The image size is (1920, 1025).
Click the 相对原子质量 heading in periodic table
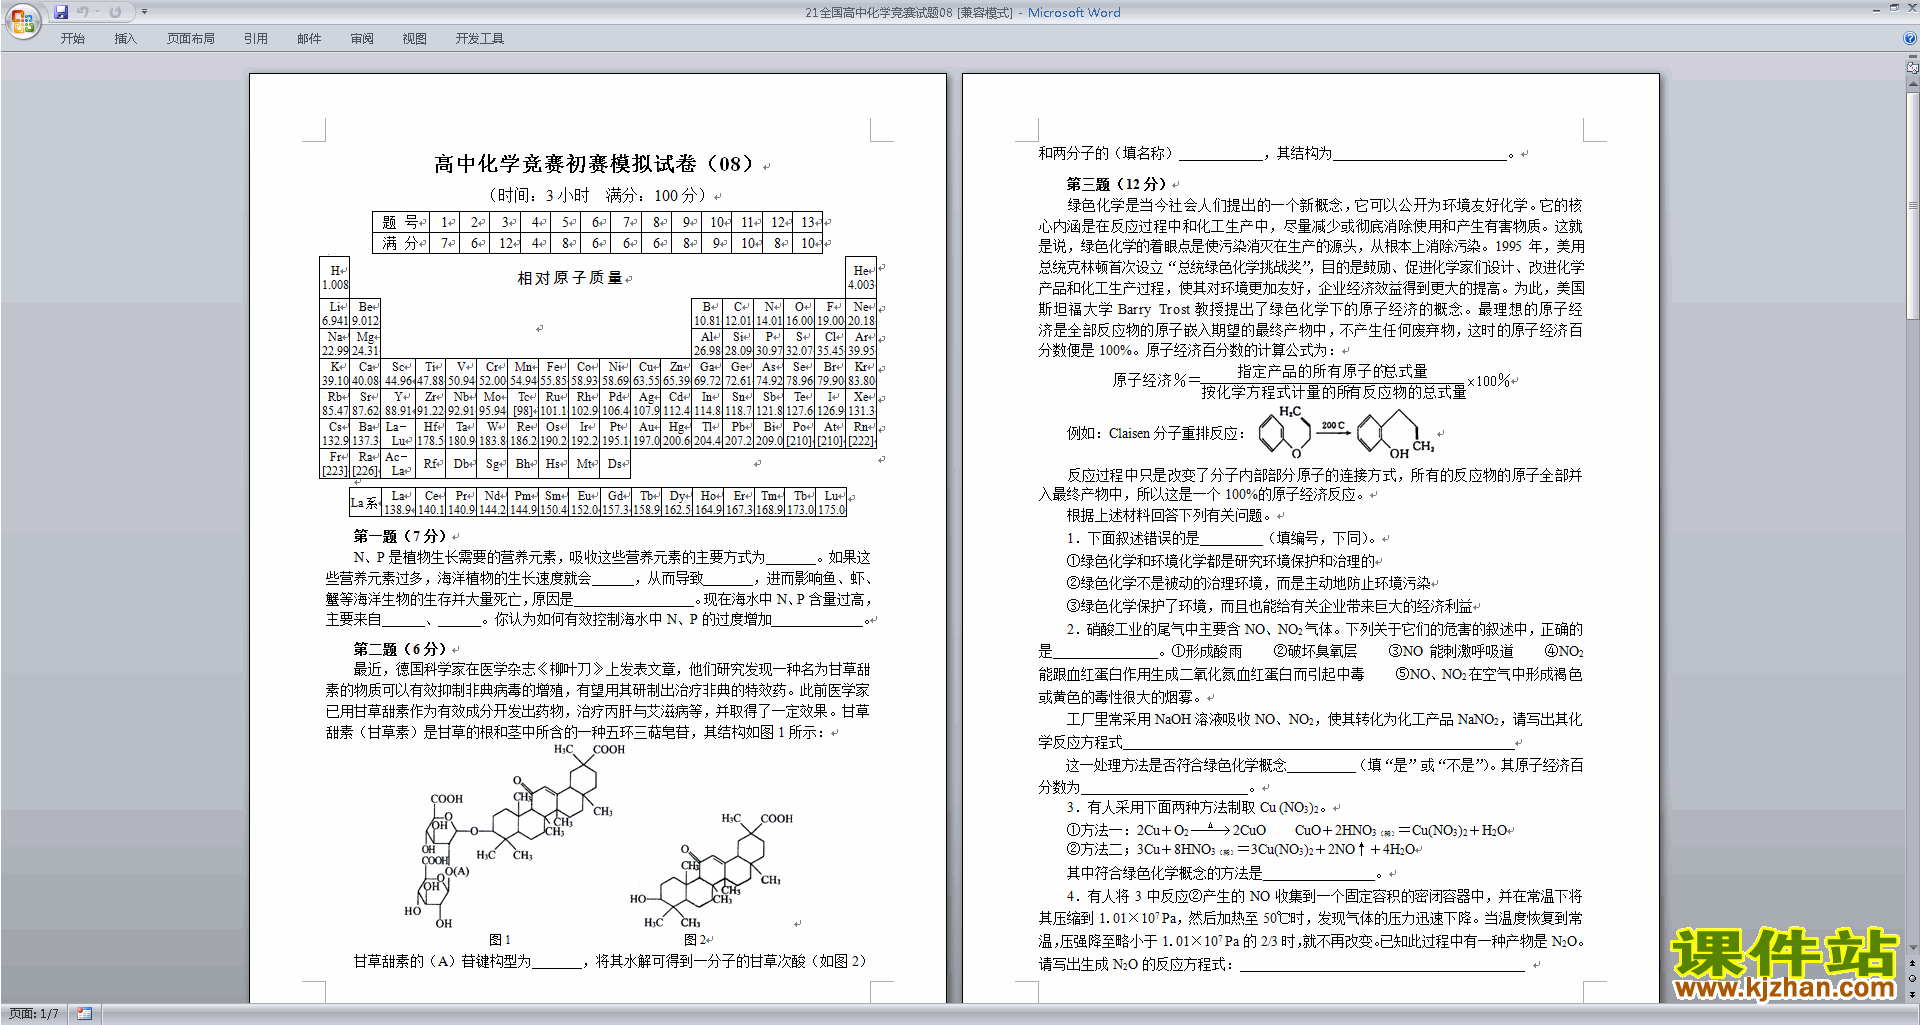pyautogui.click(x=570, y=278)
